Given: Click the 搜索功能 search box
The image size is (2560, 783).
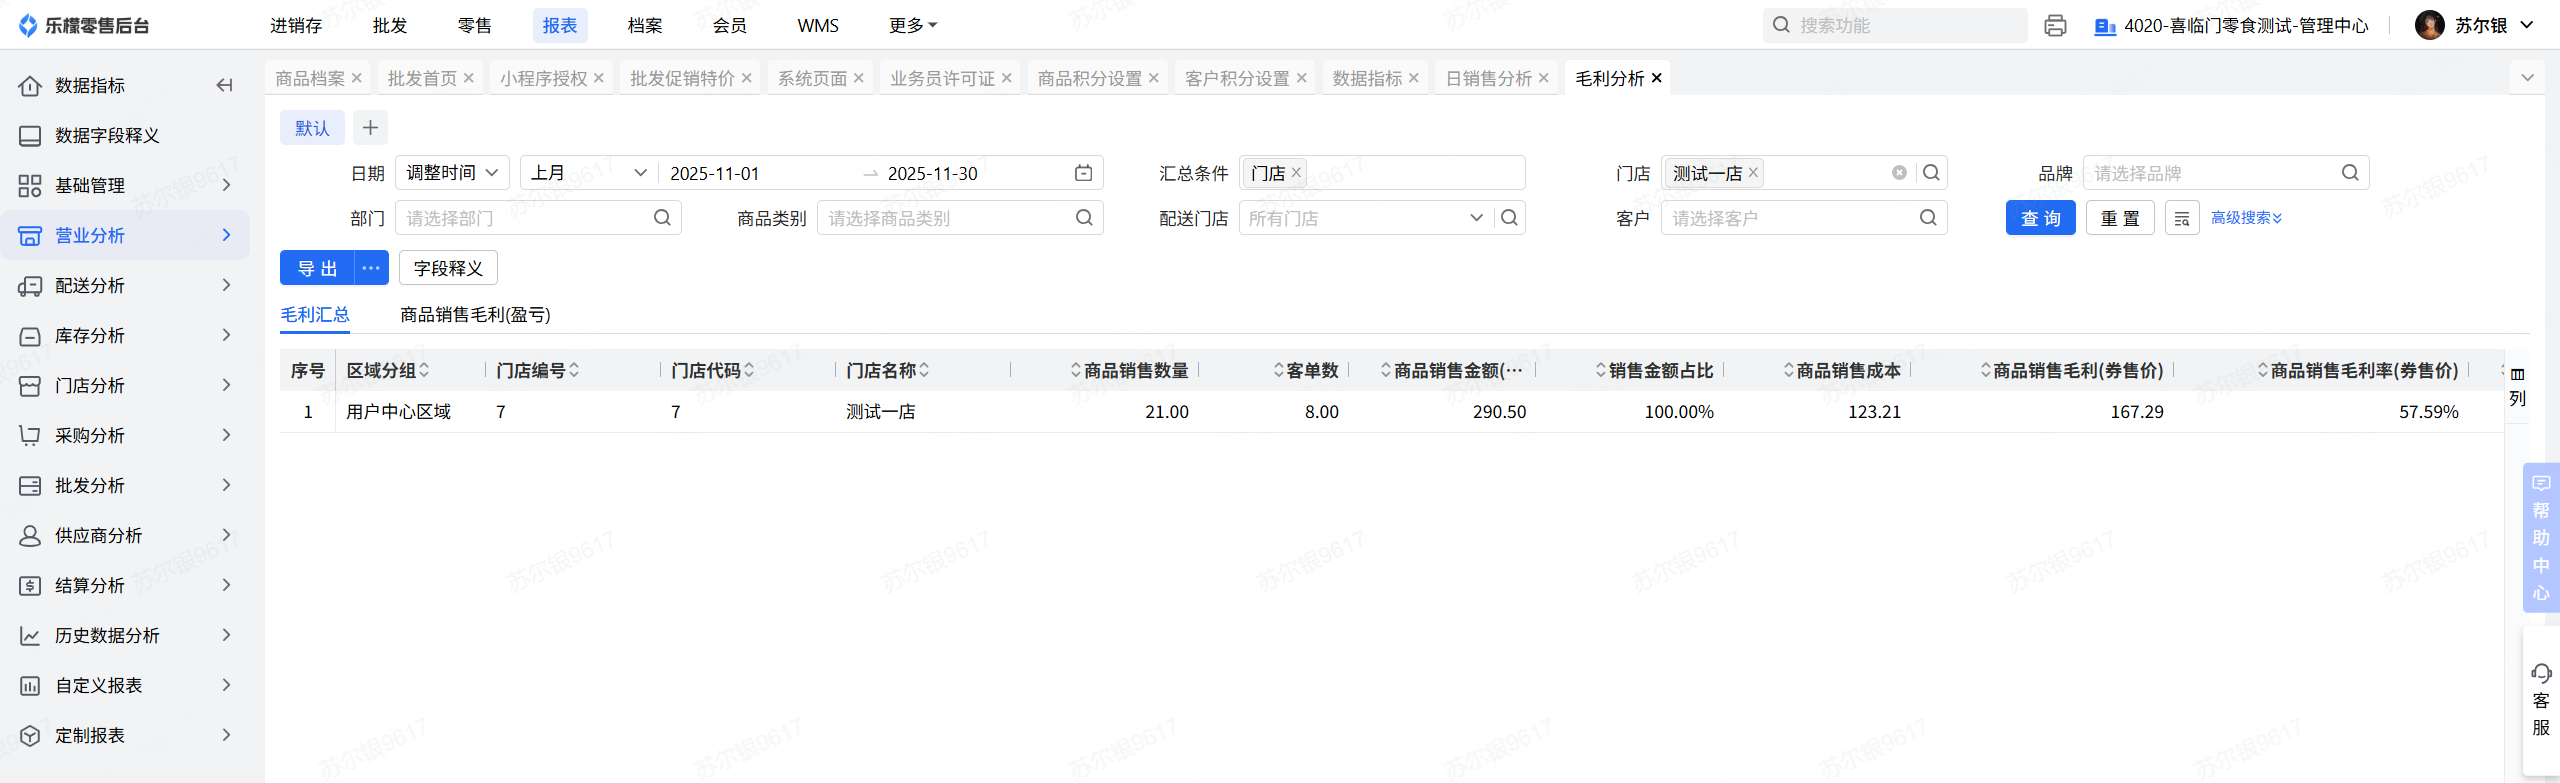Looking at the screenshot, I should pos(1895,25).
